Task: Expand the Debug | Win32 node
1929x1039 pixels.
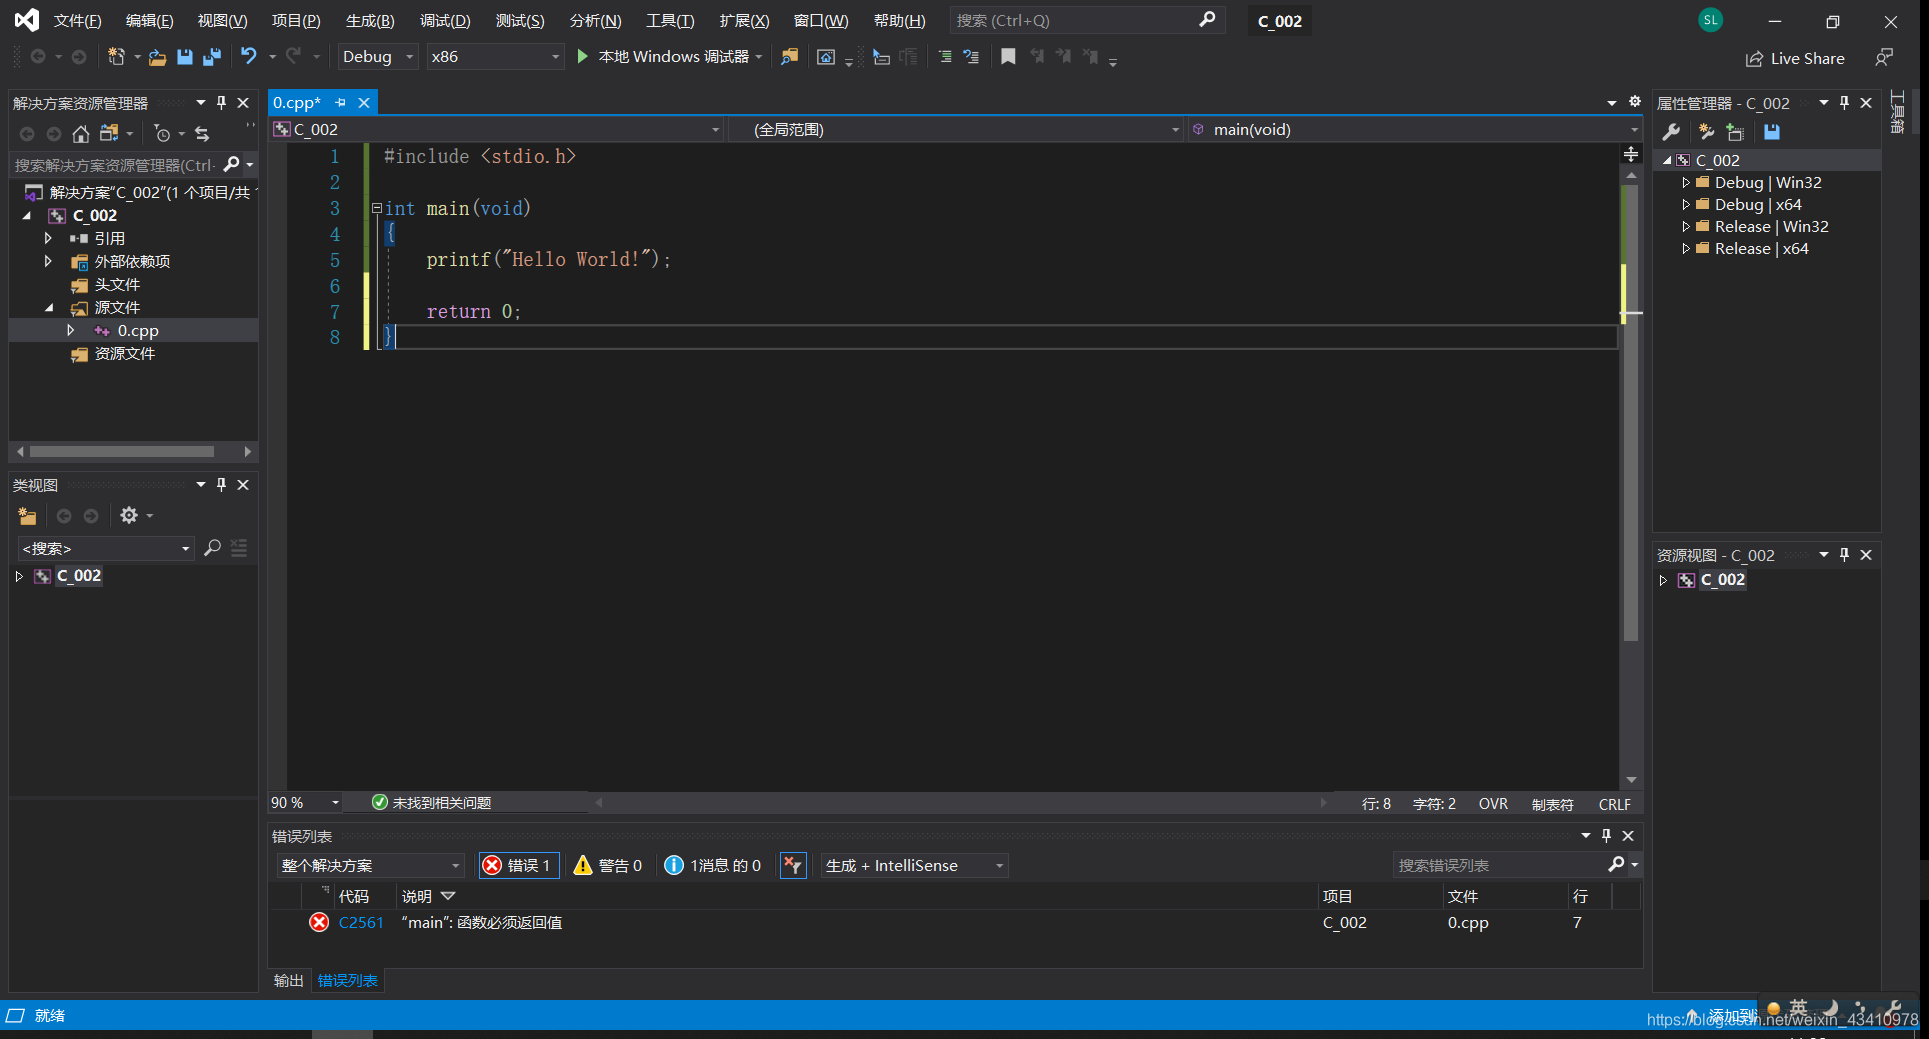Action: (x=1685, y=183)
